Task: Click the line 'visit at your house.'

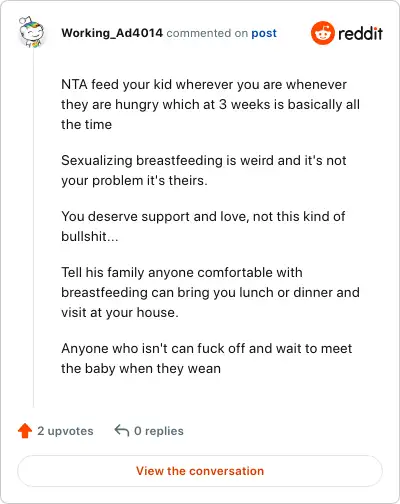Action: [x=120, y=313]
